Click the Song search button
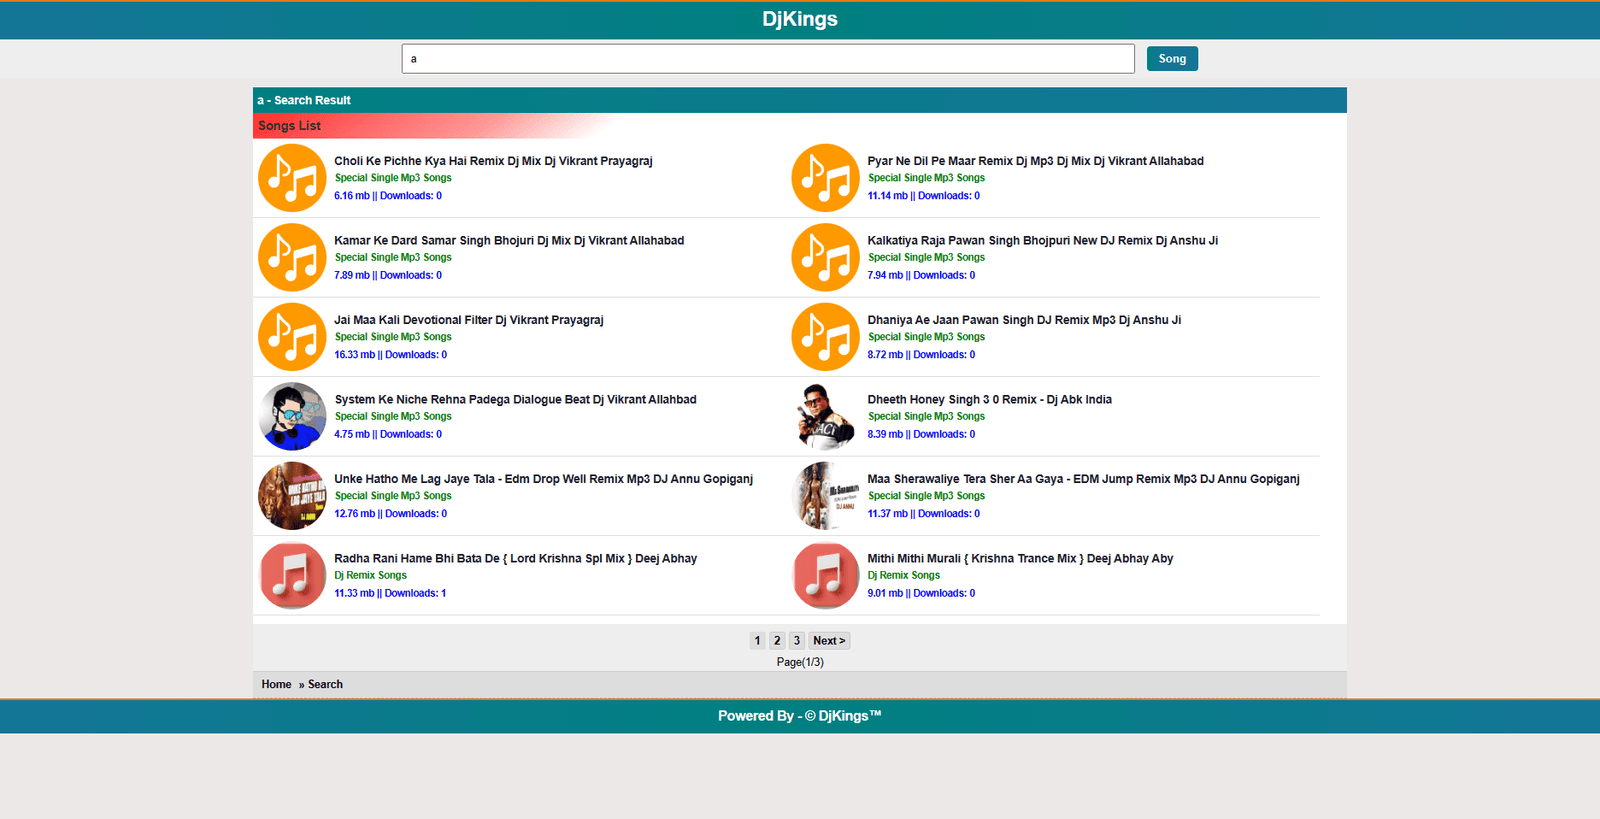The height and width of the screenshot is (819, 1600). click(1172, 59)
